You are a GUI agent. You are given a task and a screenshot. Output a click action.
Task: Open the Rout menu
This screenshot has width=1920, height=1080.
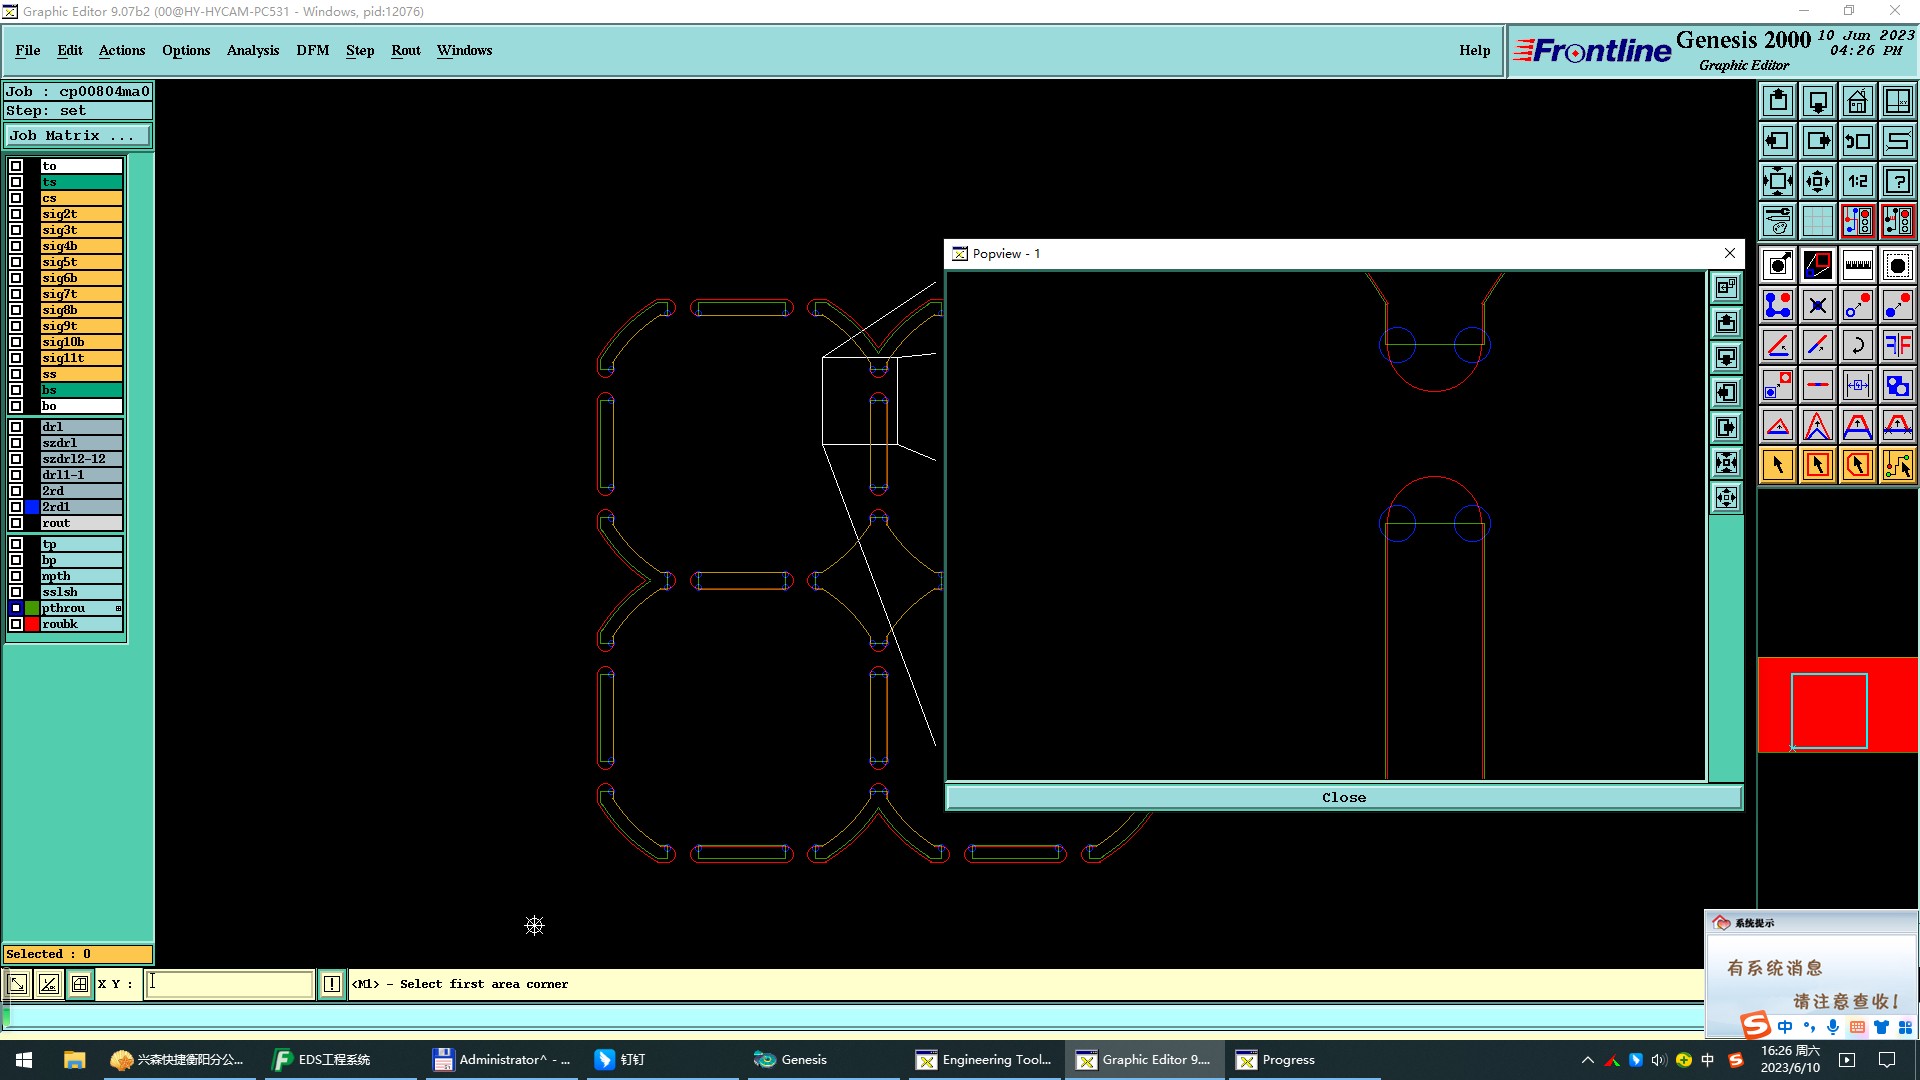(406, 51)
